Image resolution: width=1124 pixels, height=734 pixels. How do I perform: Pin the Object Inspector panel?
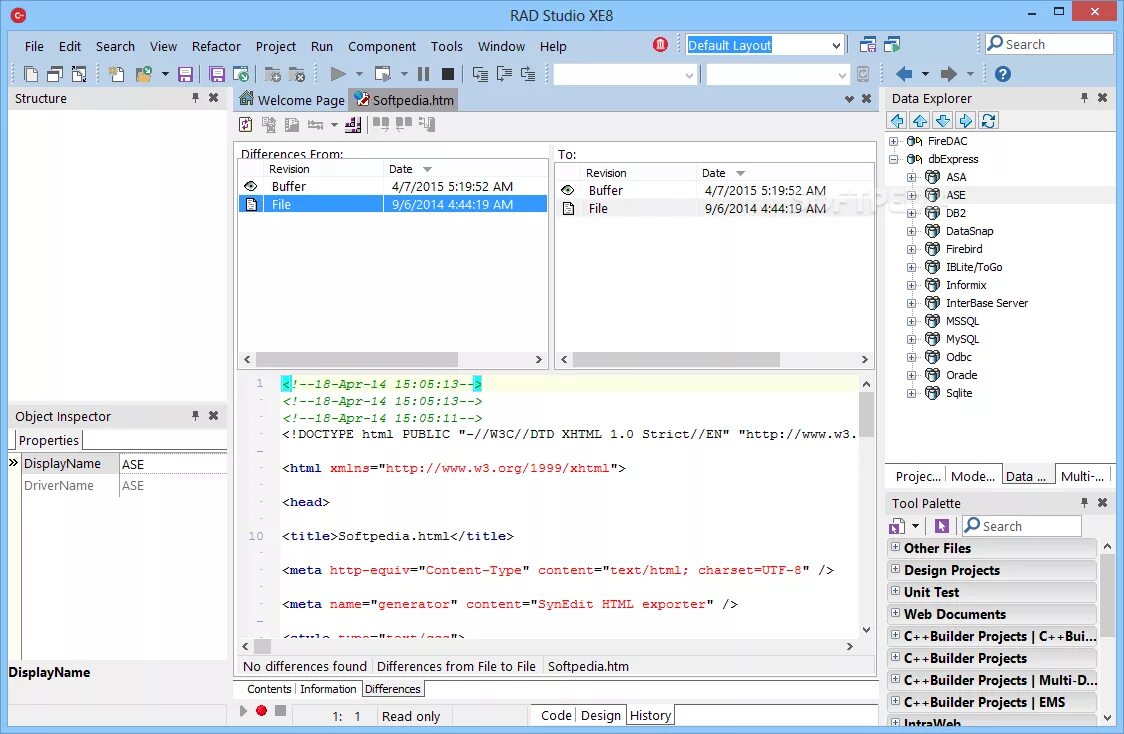(195, 416)
